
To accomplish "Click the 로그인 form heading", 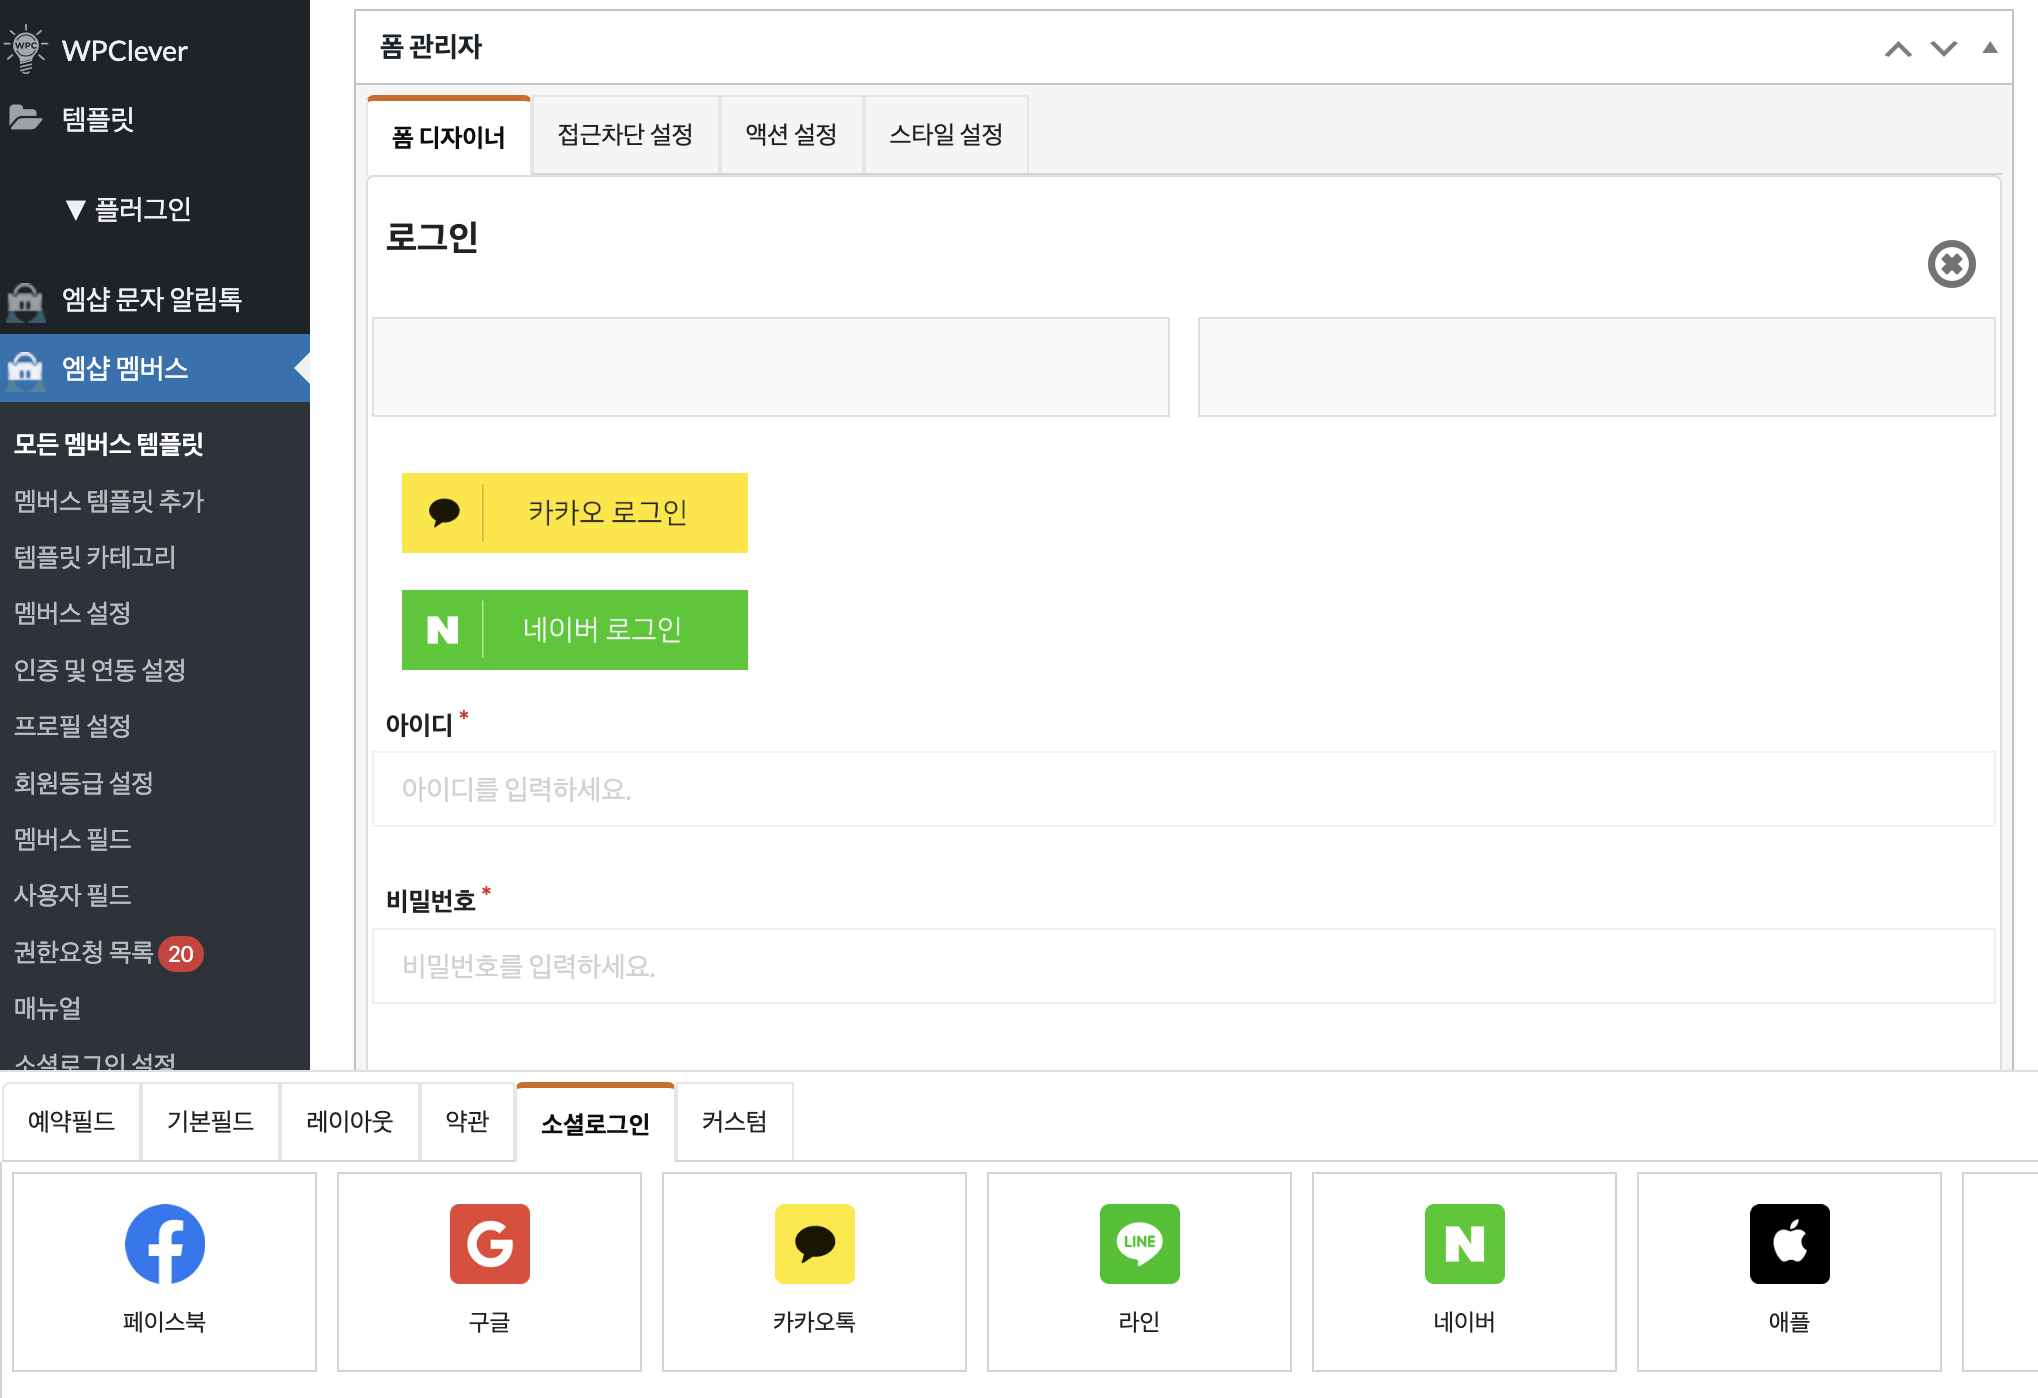I will 432,237.
